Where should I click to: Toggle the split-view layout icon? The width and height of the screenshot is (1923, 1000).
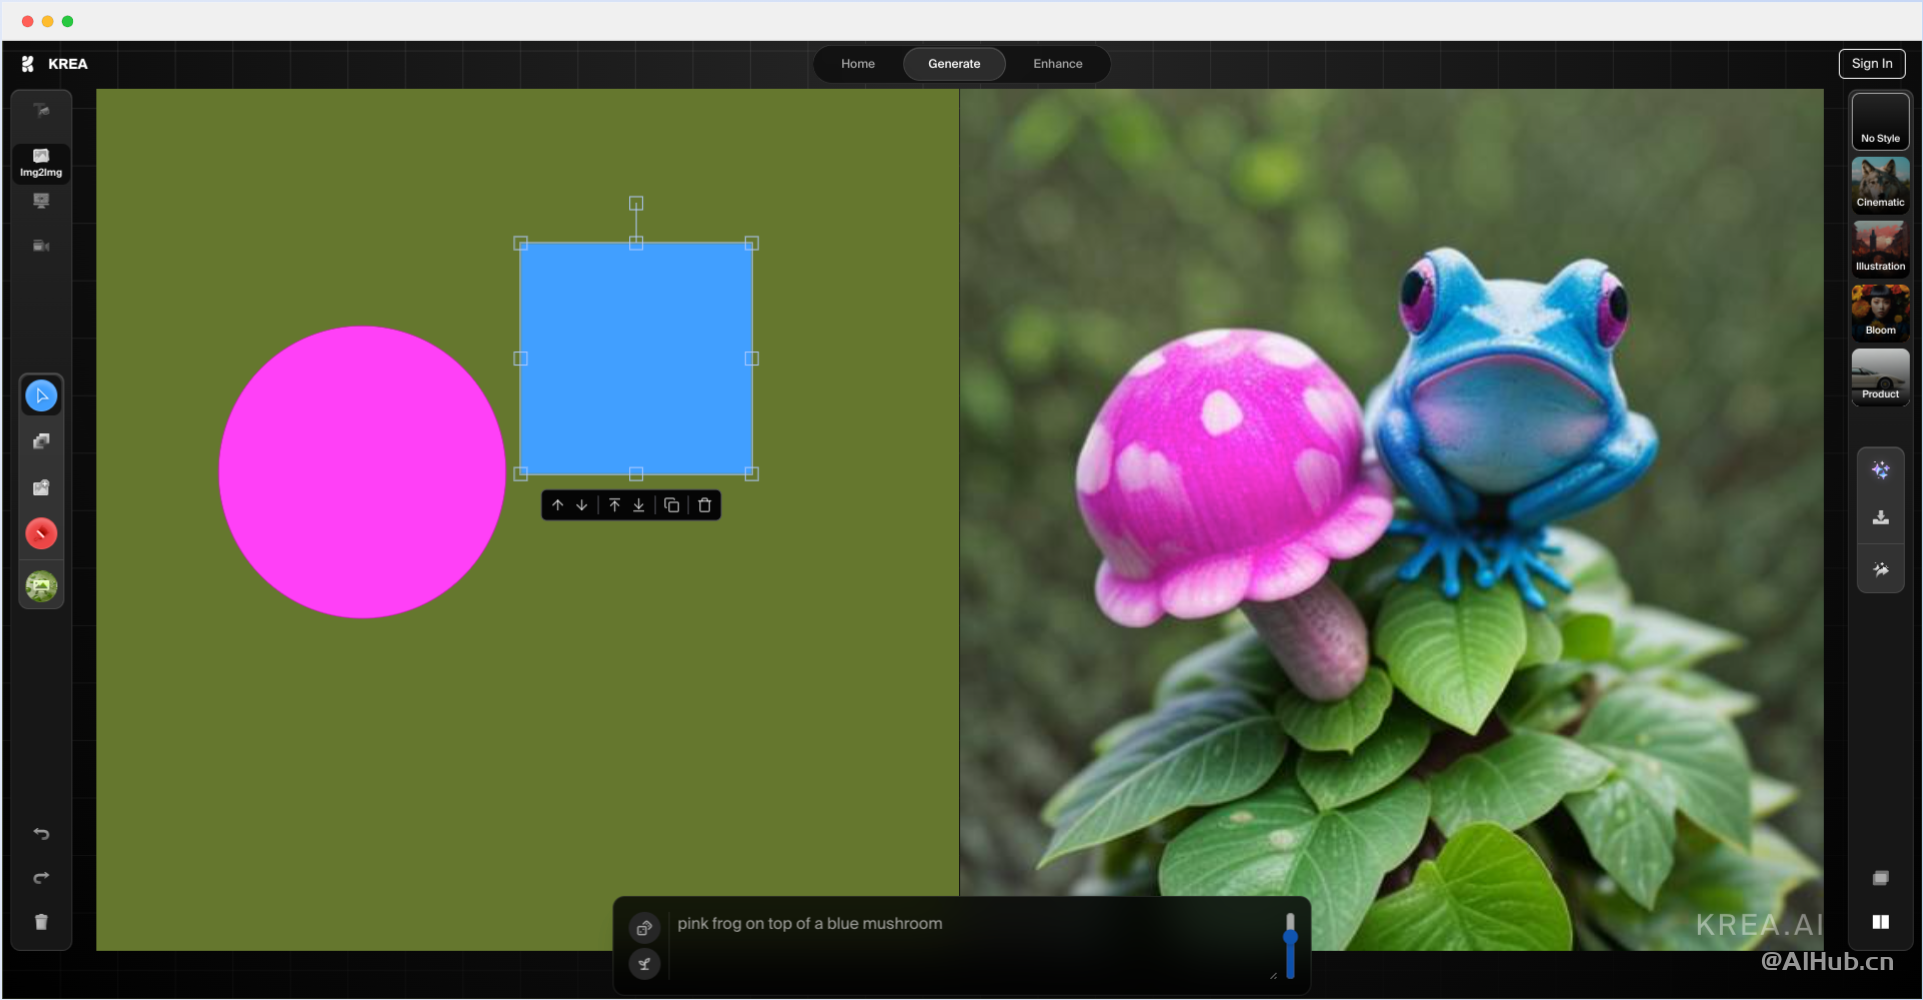(1881, 922)
